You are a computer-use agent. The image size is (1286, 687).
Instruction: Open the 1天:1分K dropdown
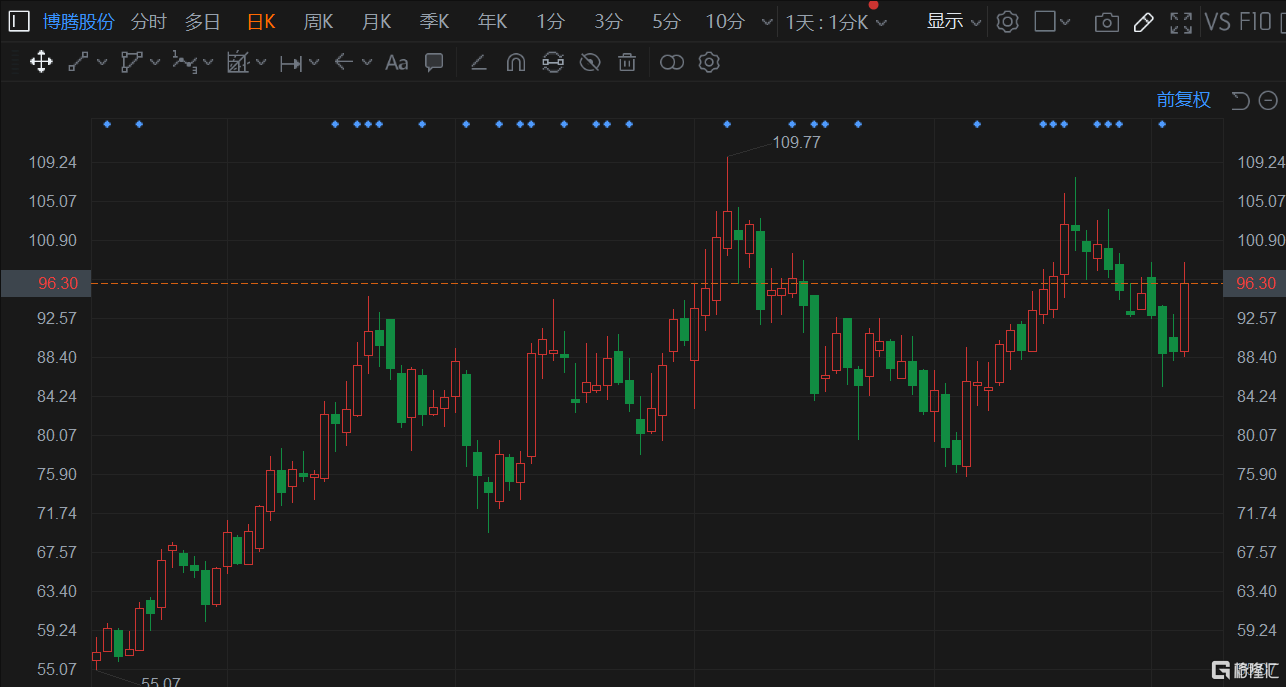pos(837,22)
